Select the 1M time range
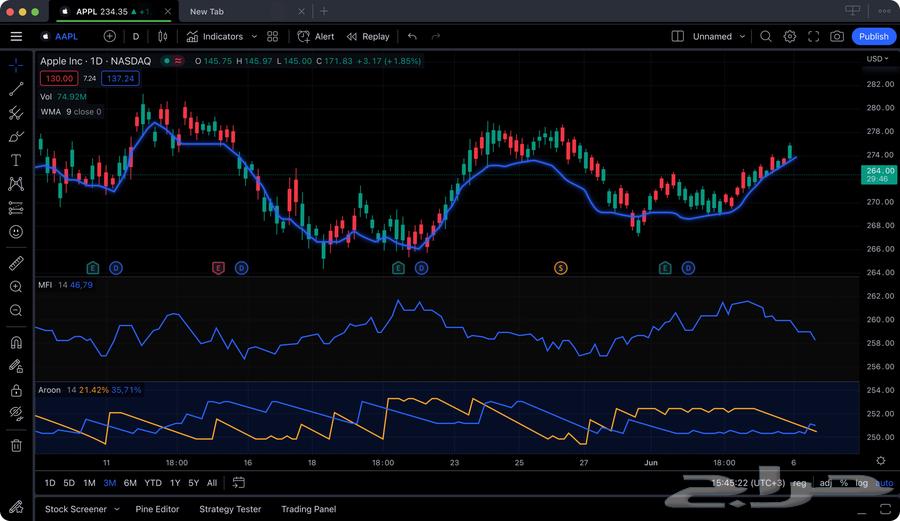Viewport: 900px width, 521px height. (89, 483)
